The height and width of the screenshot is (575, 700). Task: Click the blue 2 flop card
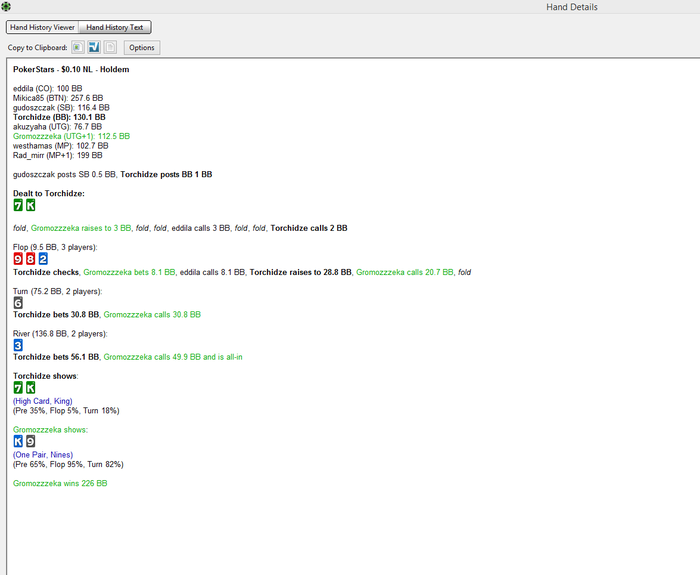43,259
